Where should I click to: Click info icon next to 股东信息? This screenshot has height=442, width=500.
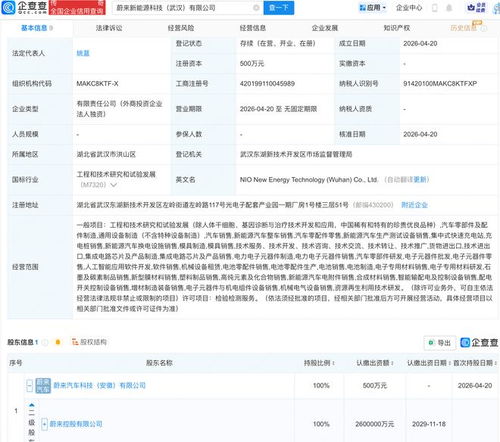[x=45, y=342]
